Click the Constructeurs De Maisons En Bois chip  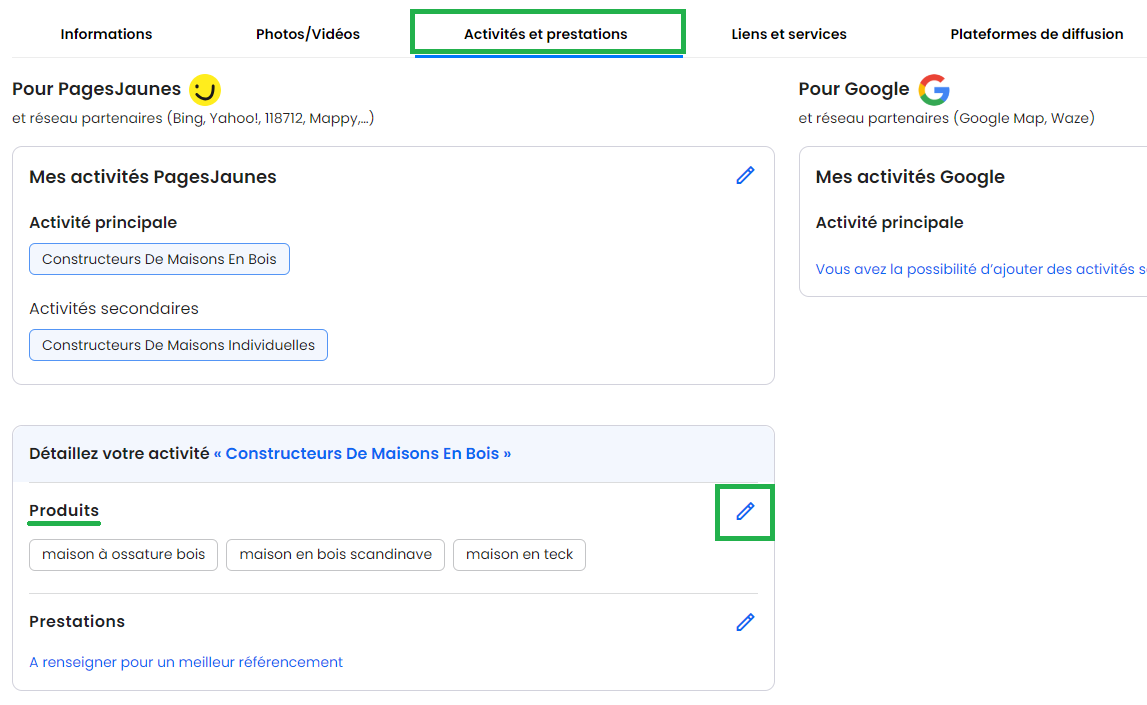pos(159,259)
